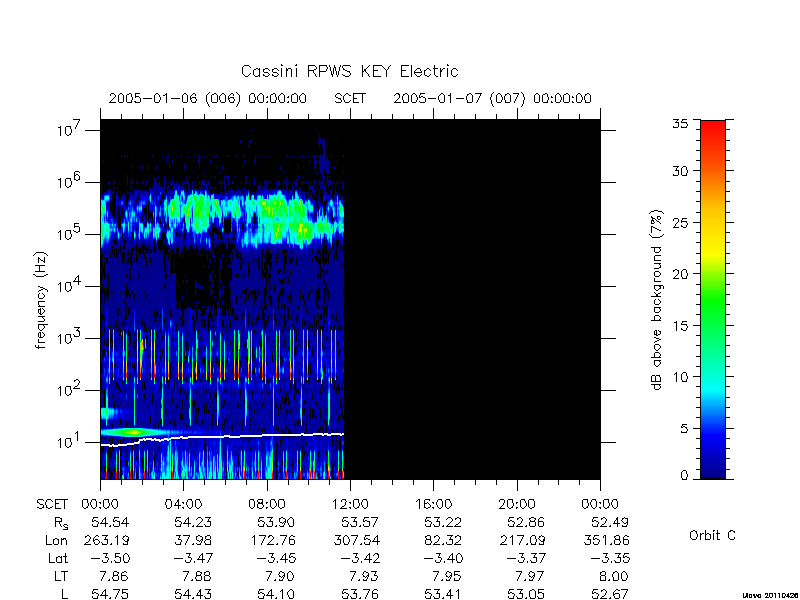Image resolution: width=800 pixels, height=600 pixels.
Task: Click the time axis label '04:00'
Action: pyautogui.click(x=183, y=505)
